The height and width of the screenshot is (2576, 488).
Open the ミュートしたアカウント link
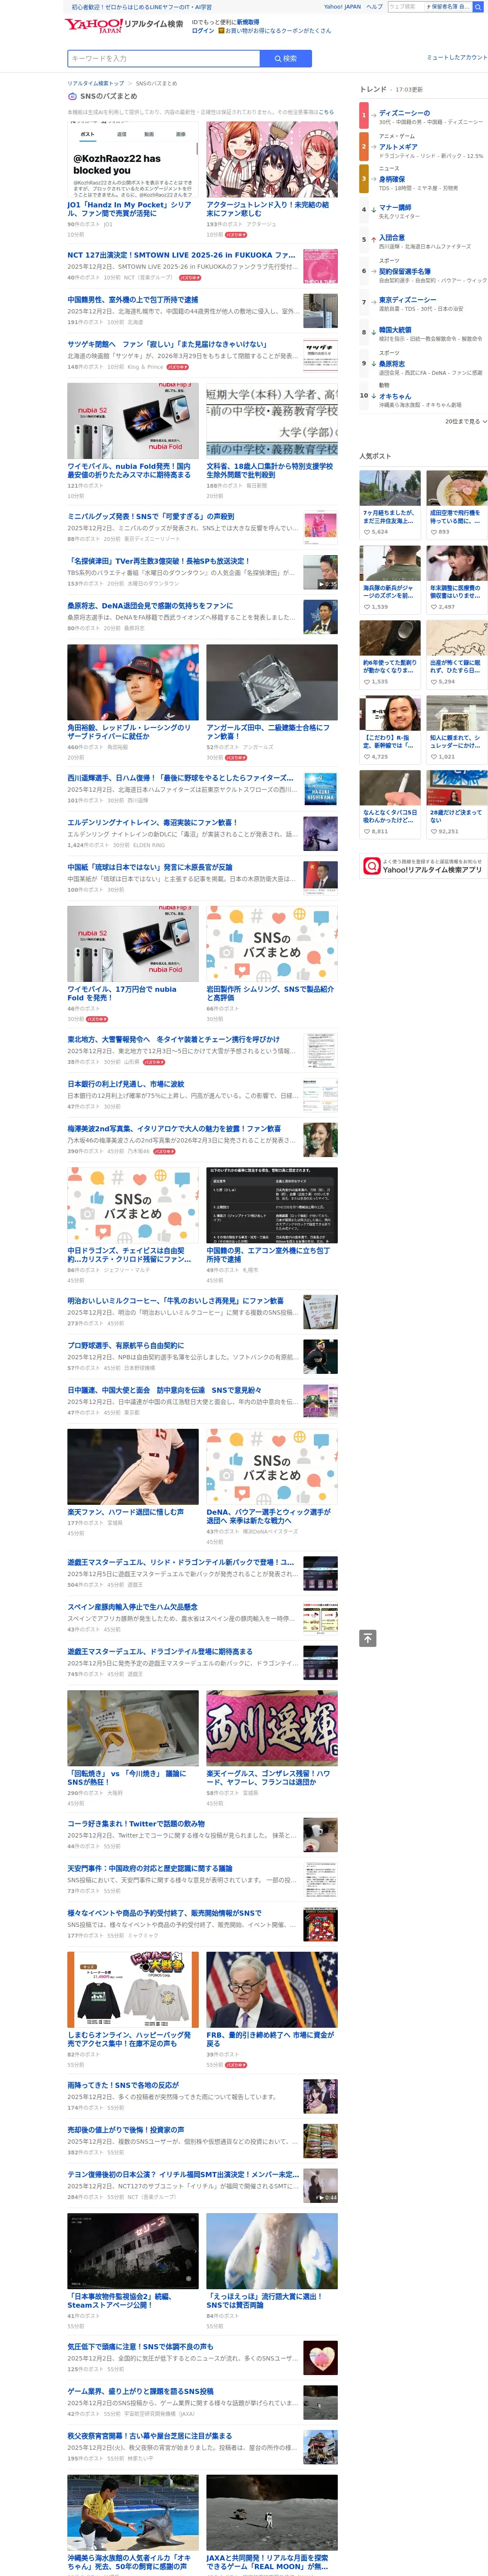pos(457,58)
